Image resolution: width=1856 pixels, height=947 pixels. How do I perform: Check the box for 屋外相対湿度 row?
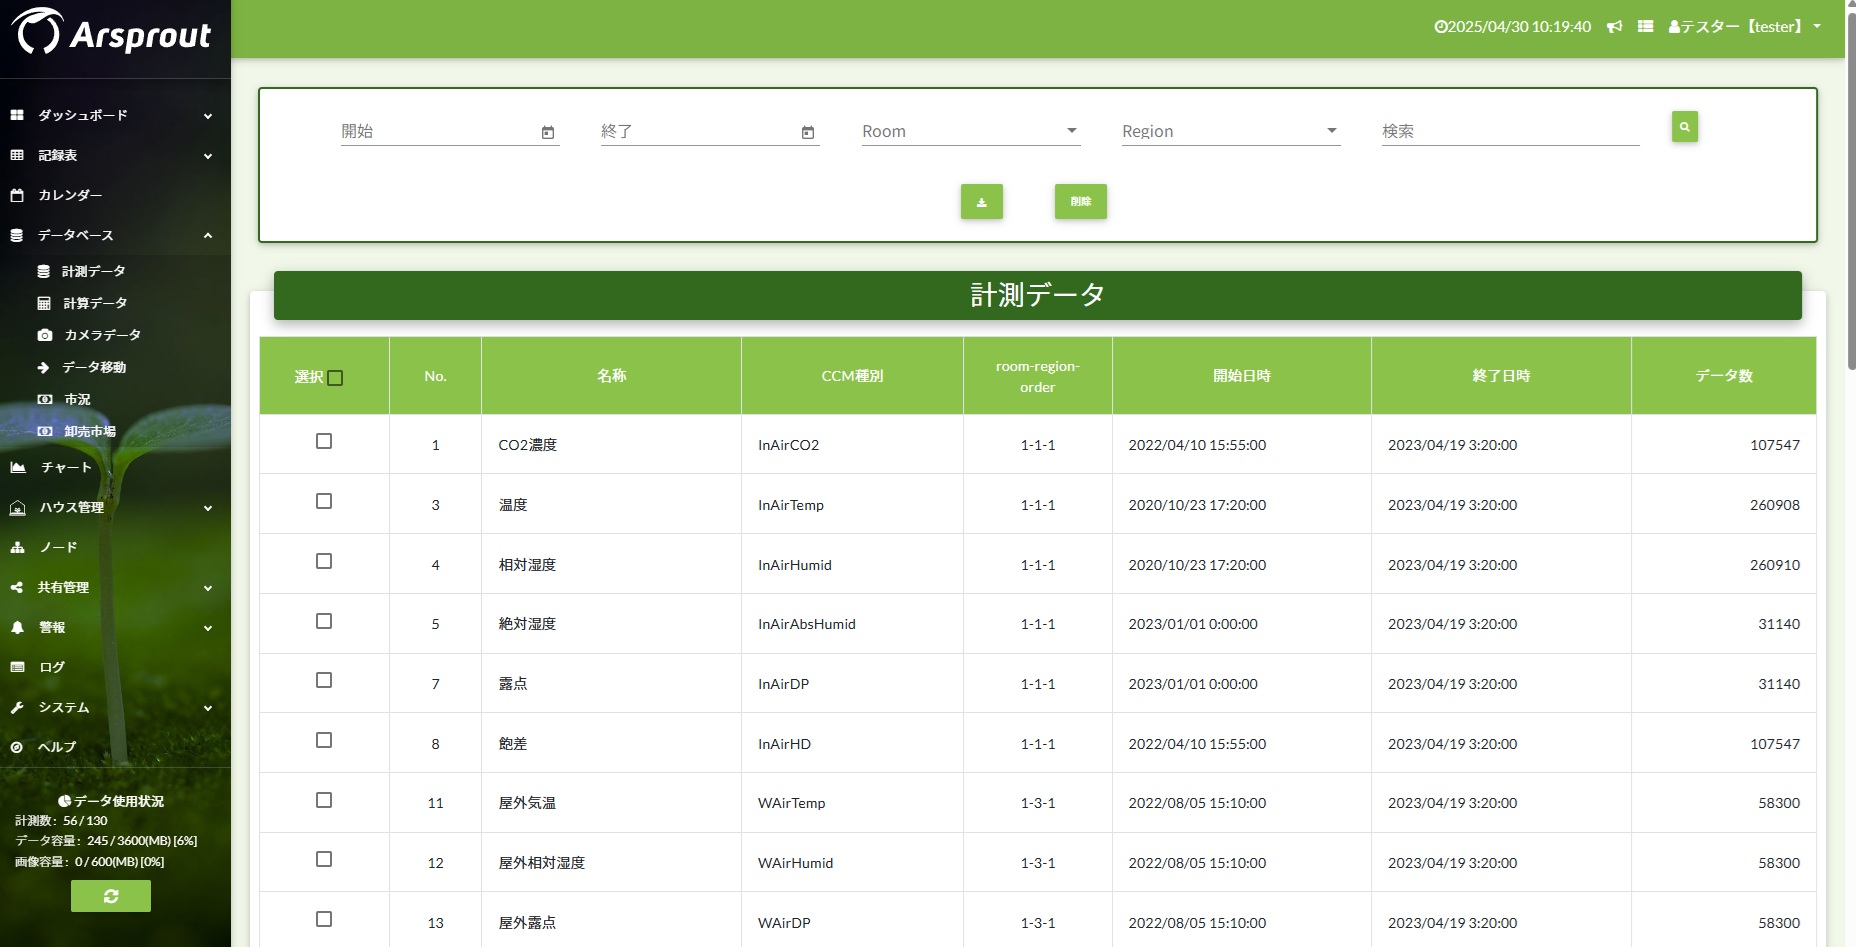pyautogui.click(x=324, y=859)
